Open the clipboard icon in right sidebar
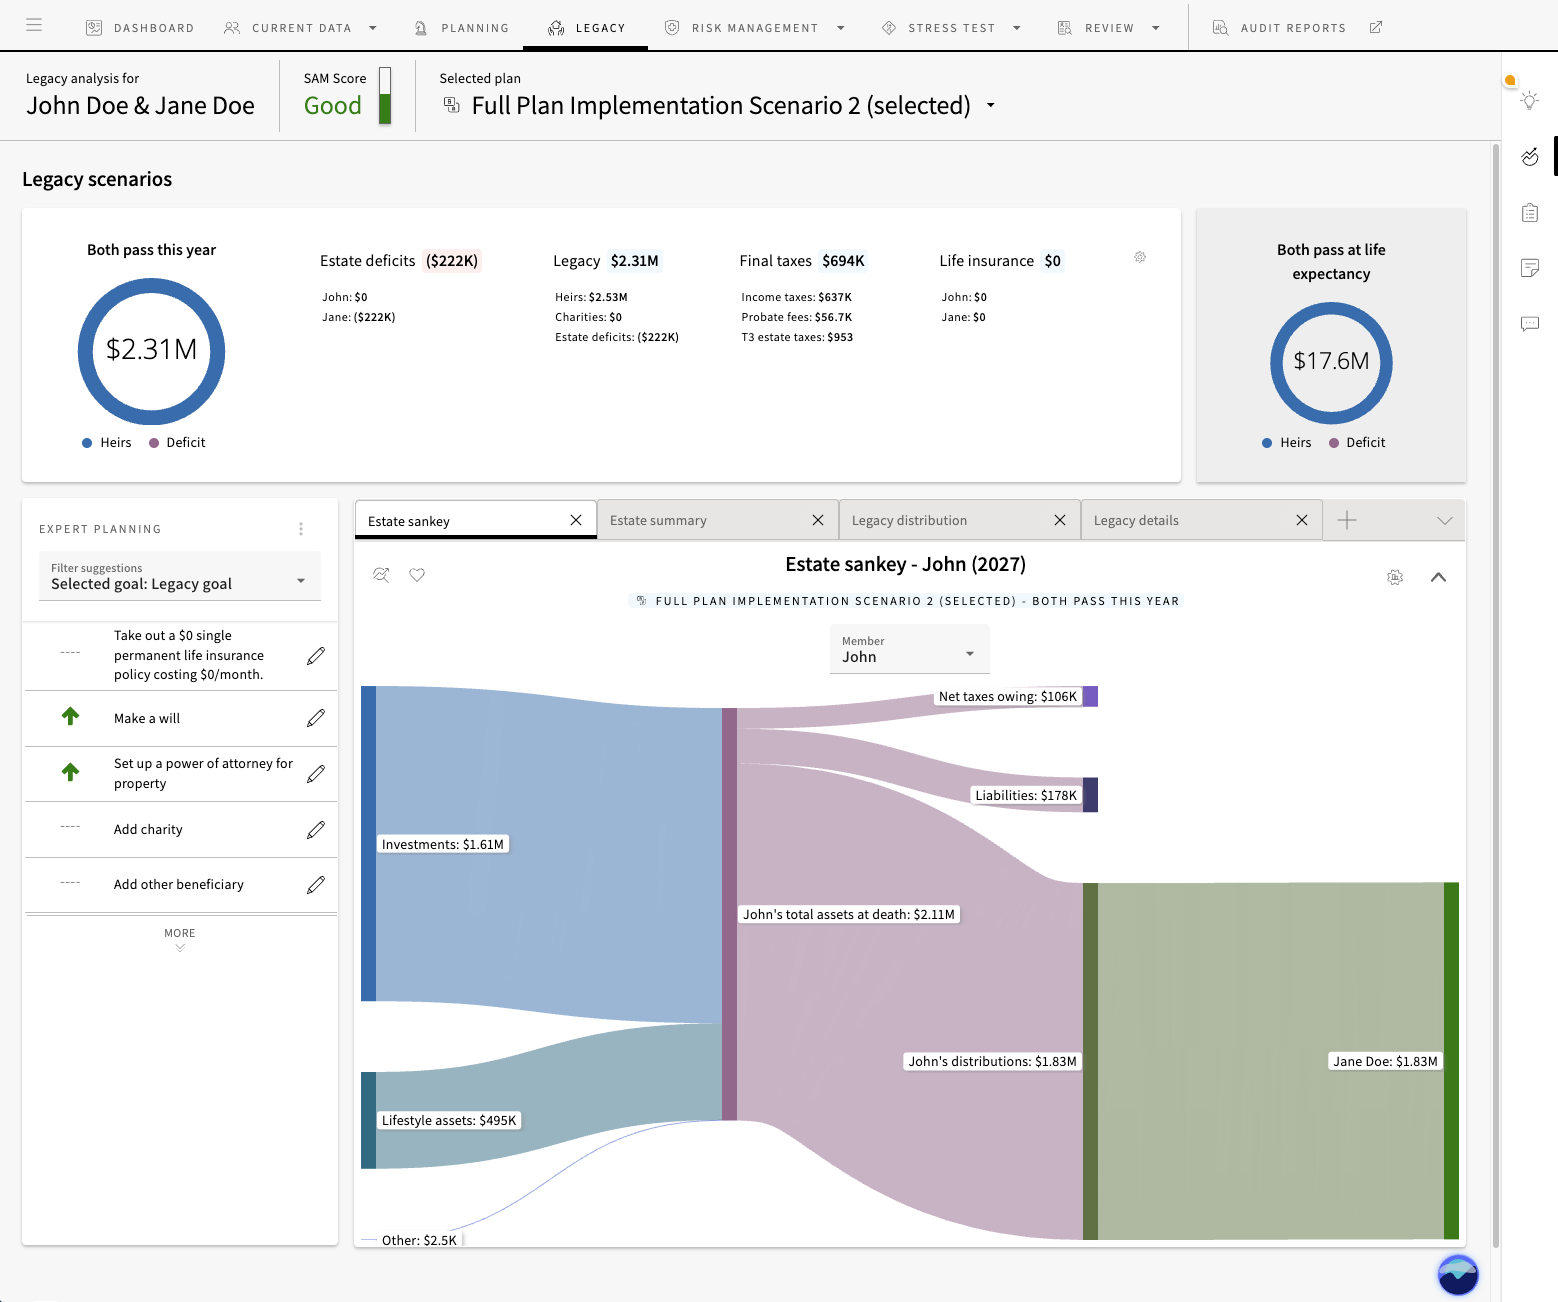Viewport: 1558px width, 1302px height. (1529, 212)
